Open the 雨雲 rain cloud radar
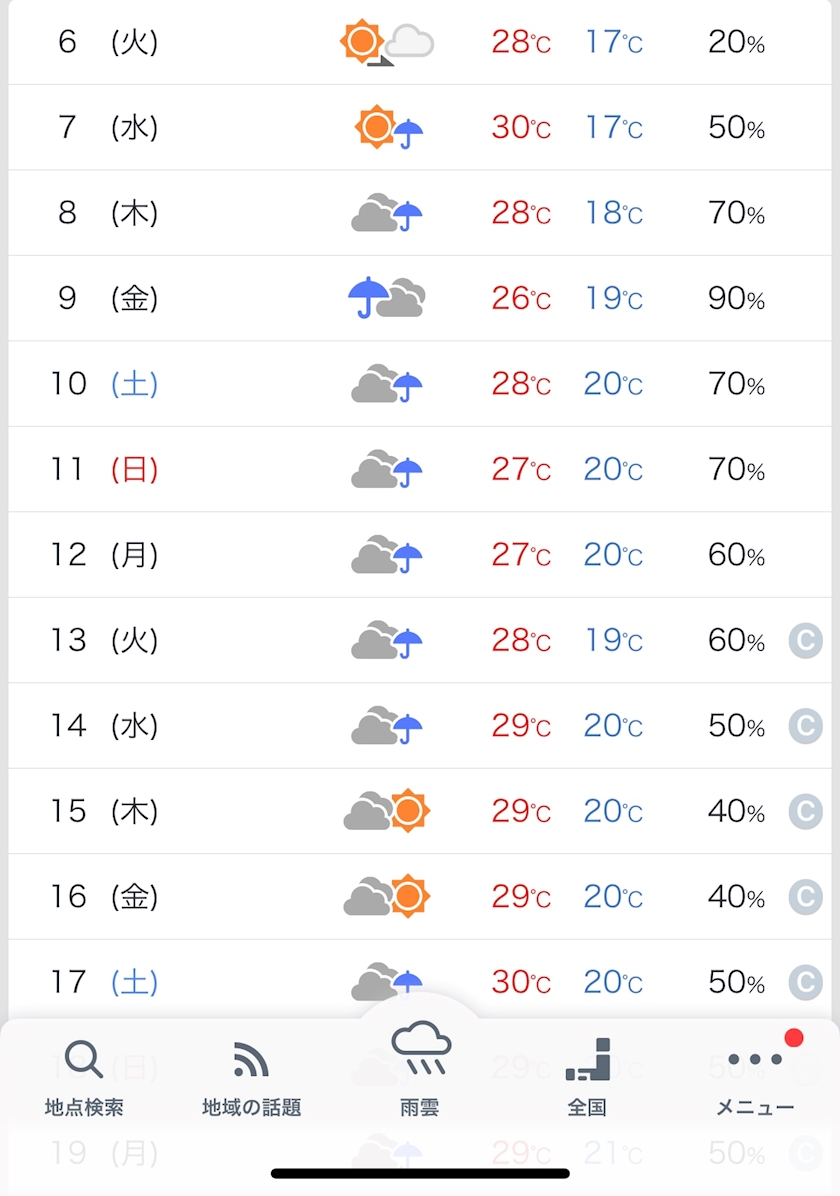The width and height of the screenshot is (840, 1196). pos(420,1050)
